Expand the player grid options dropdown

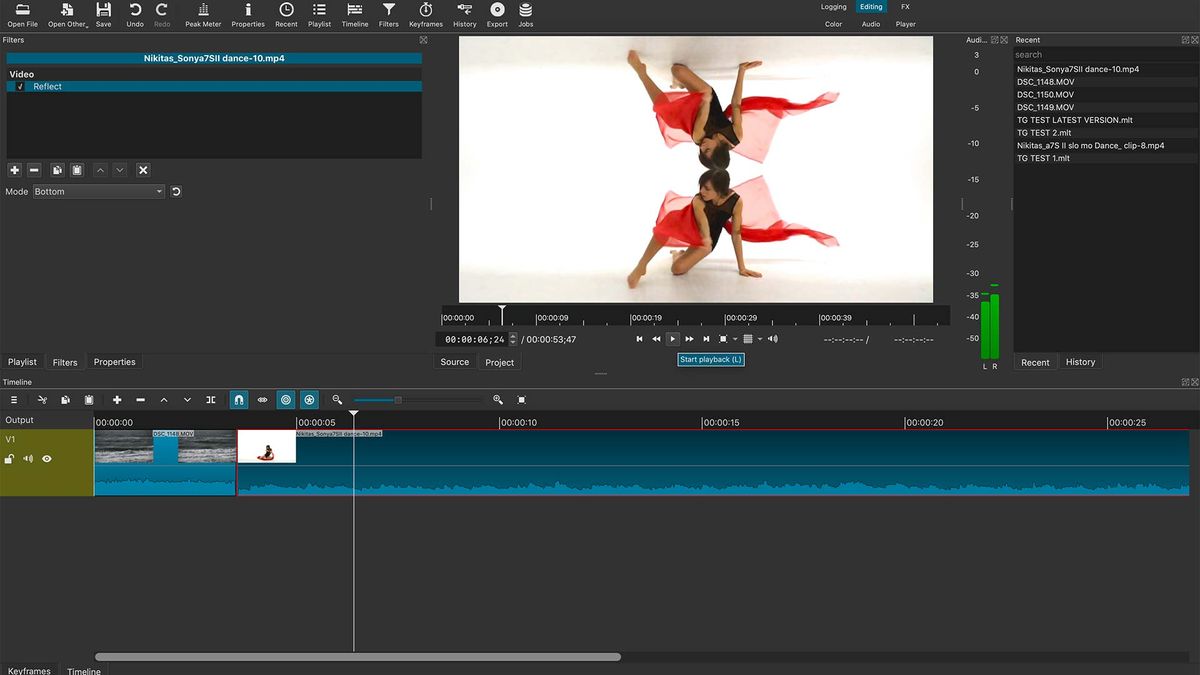760,339
